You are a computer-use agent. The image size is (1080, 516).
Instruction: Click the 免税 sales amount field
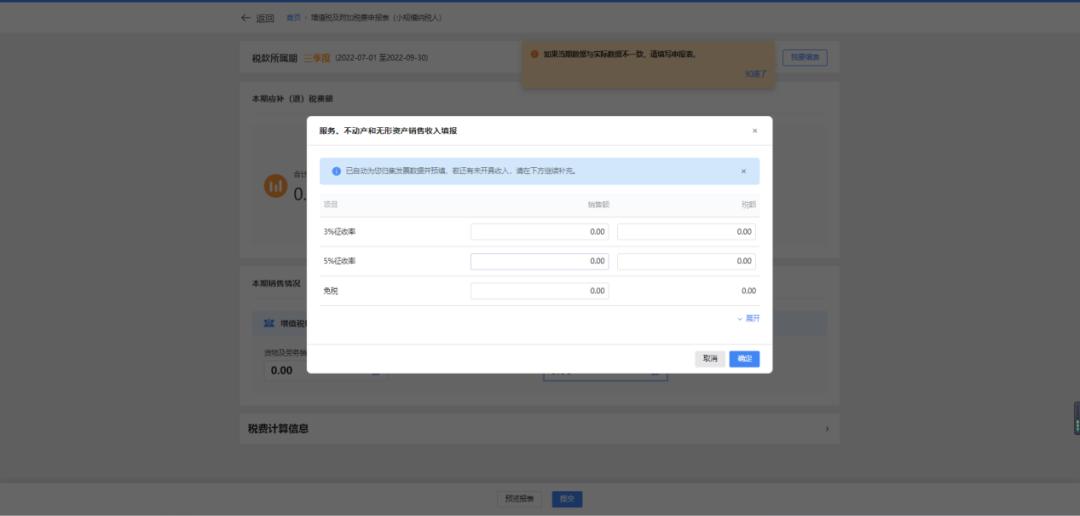click(x=539, y=291)
